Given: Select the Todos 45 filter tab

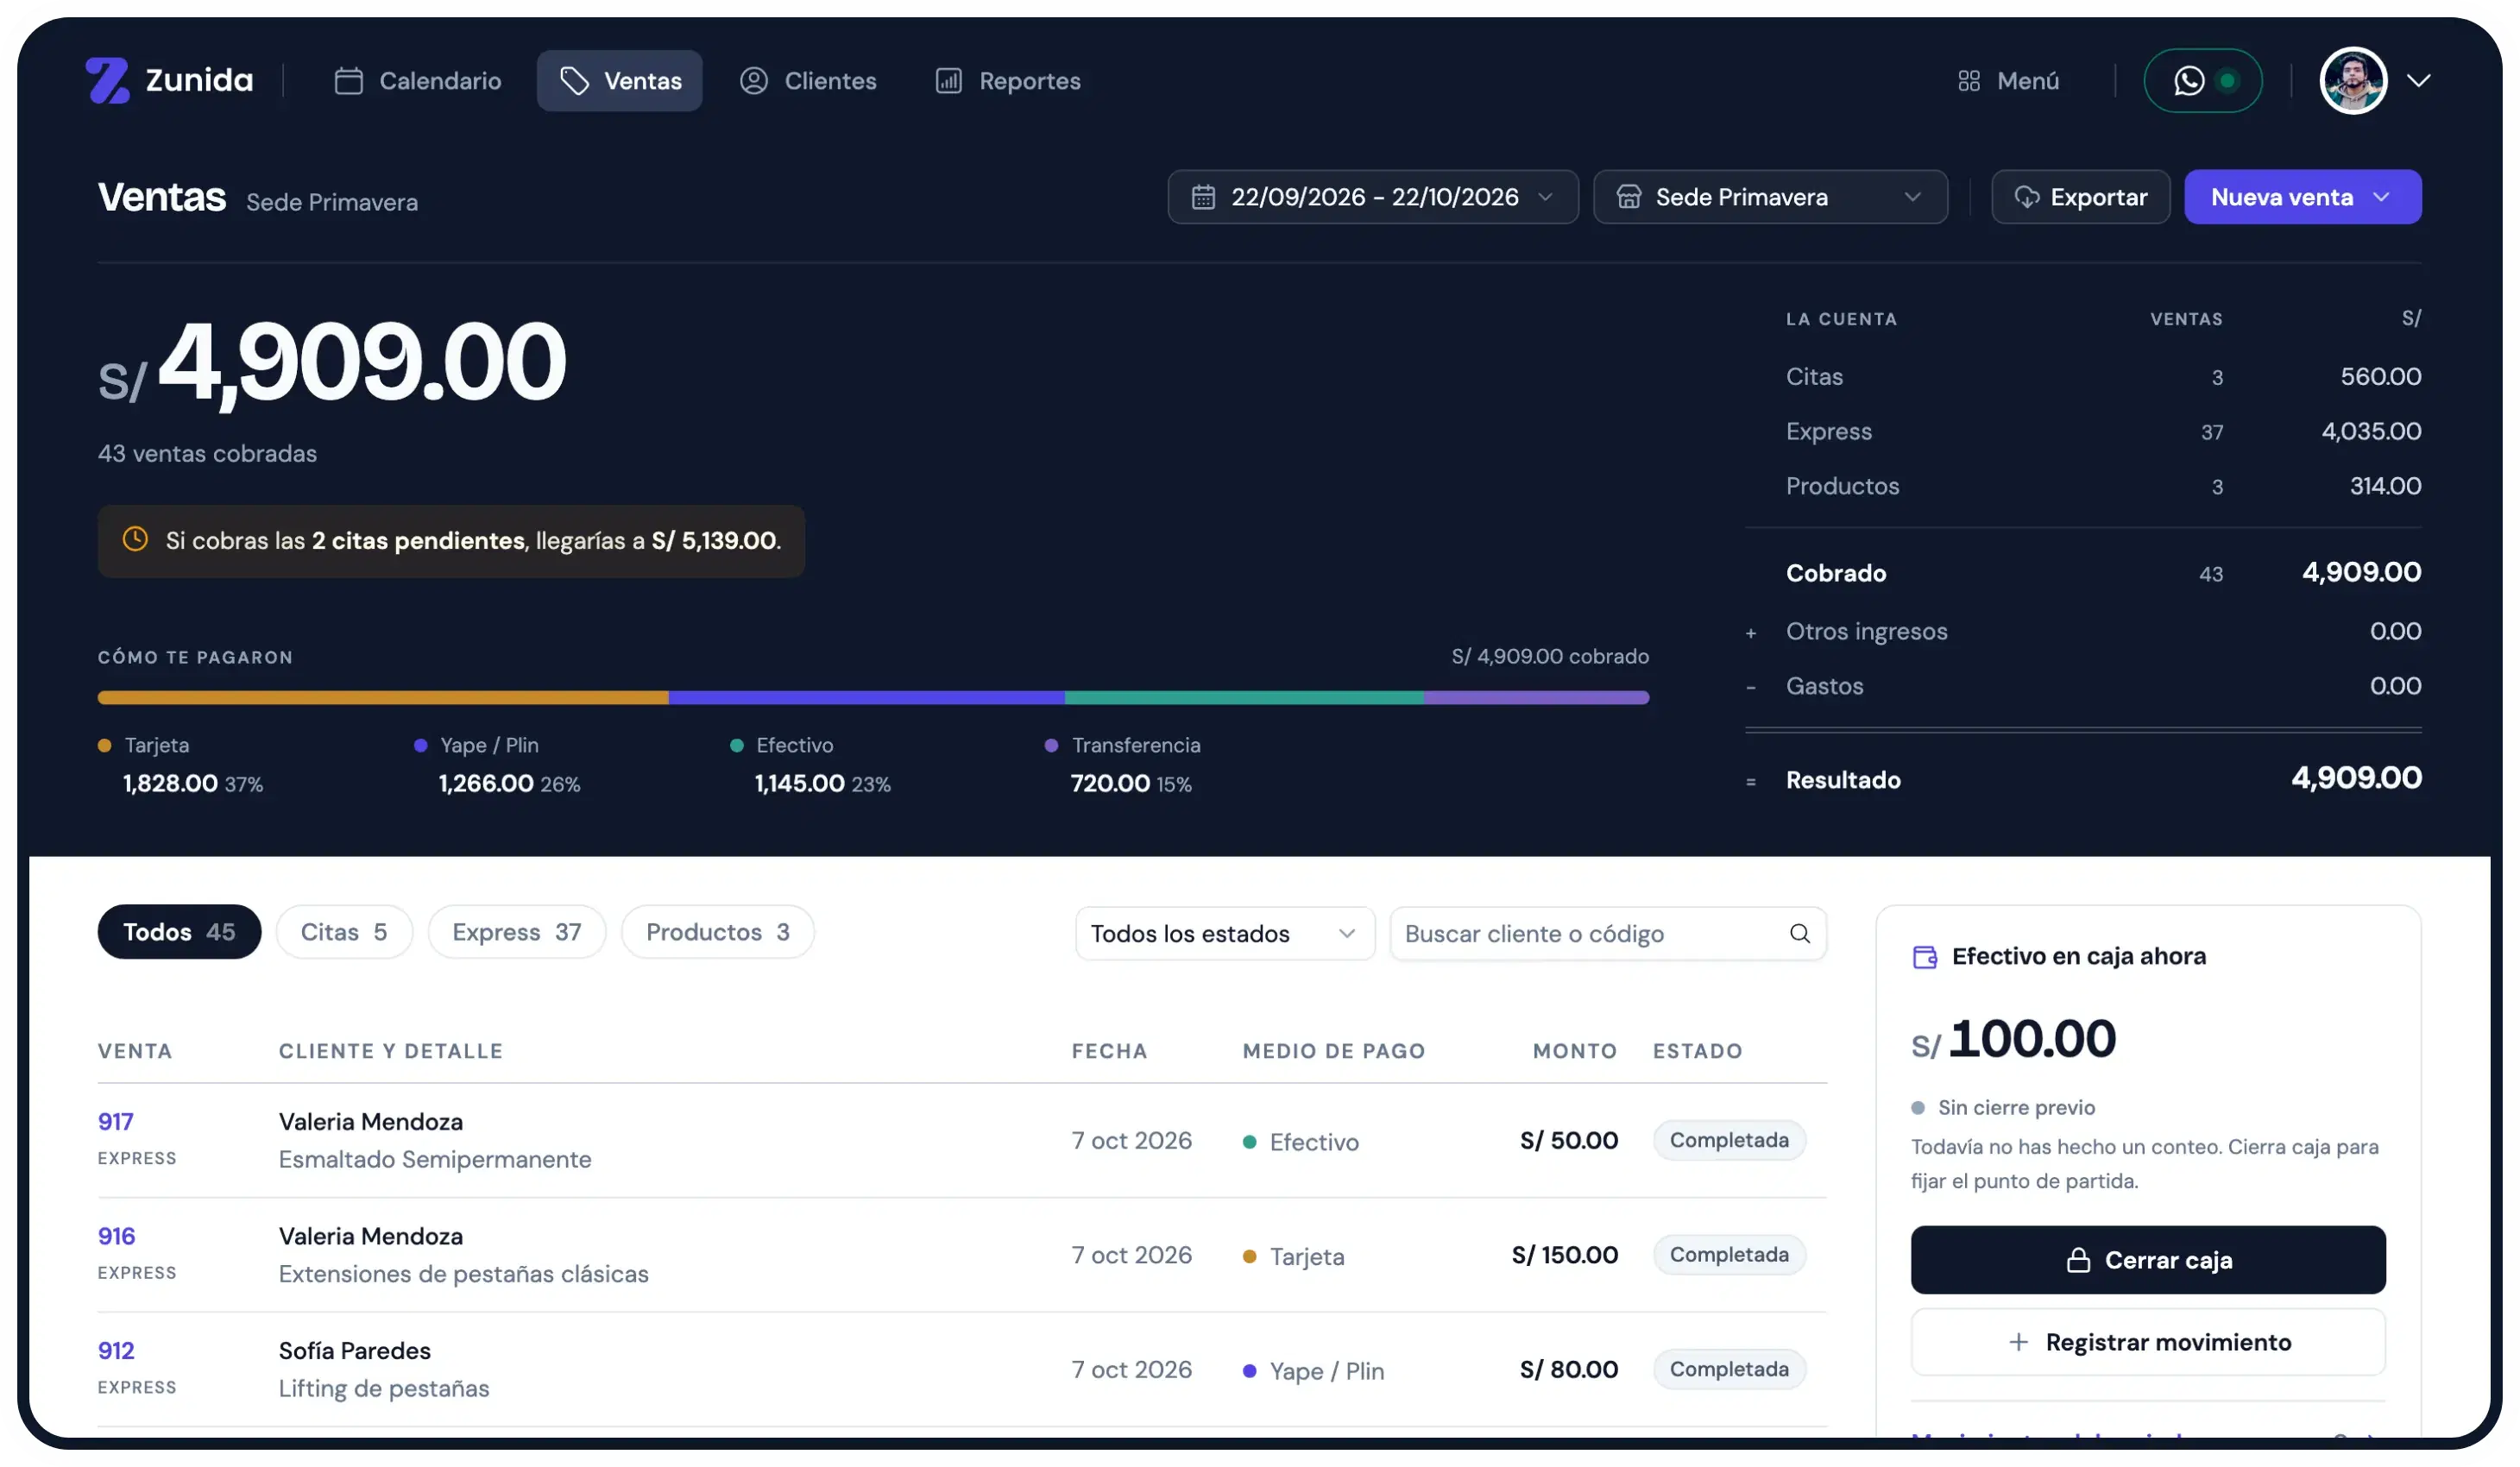Looking at the screenshot, I should (179, 932).
